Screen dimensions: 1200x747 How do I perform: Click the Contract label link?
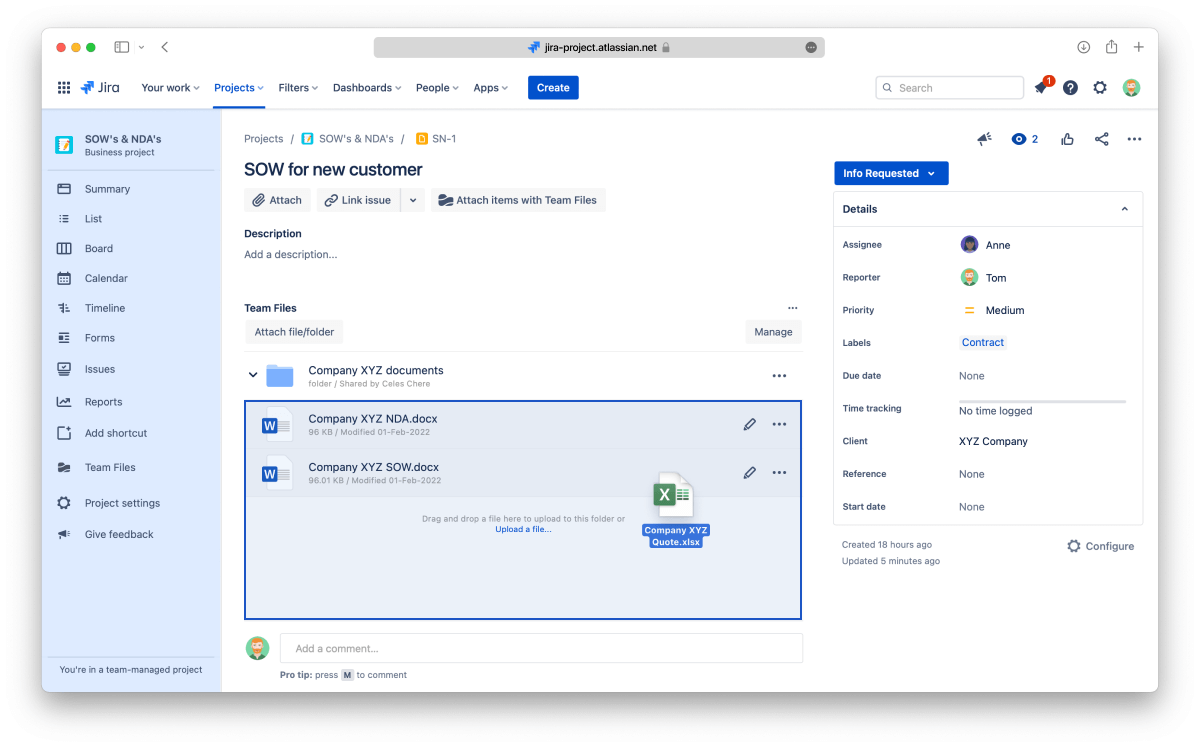tap(983, 342)
